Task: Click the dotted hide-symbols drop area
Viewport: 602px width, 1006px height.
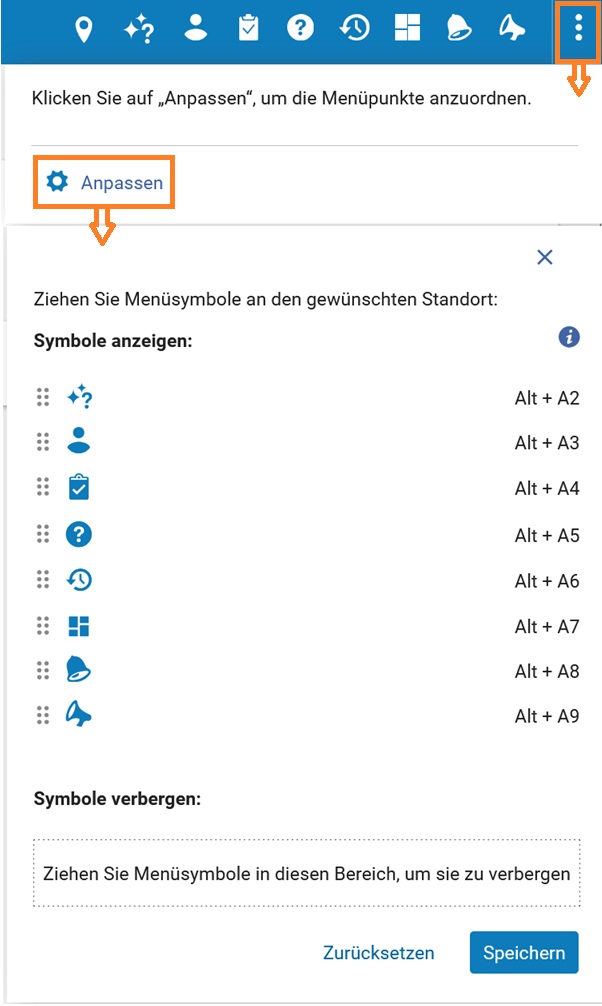Action: (x=307, y=873)
